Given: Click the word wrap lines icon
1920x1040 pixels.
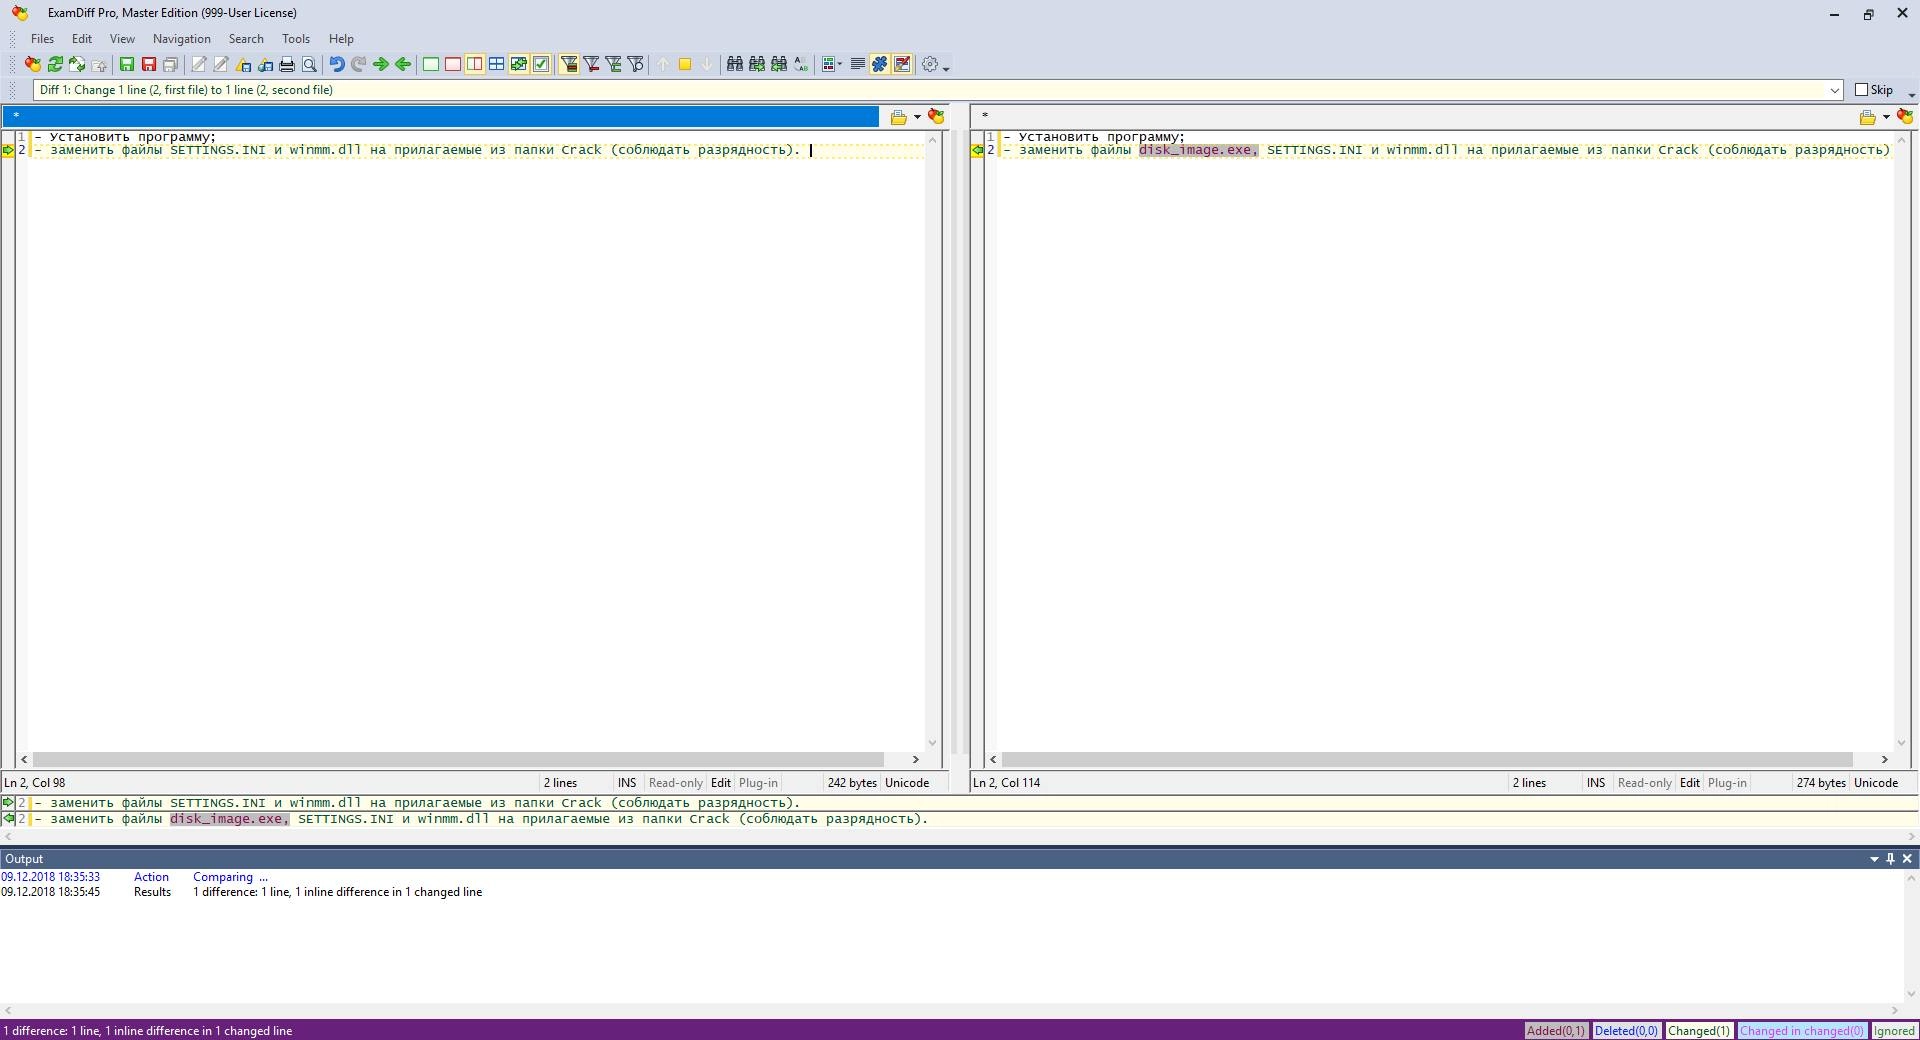Looking at the screenshot, I should (x=857, y=64).
